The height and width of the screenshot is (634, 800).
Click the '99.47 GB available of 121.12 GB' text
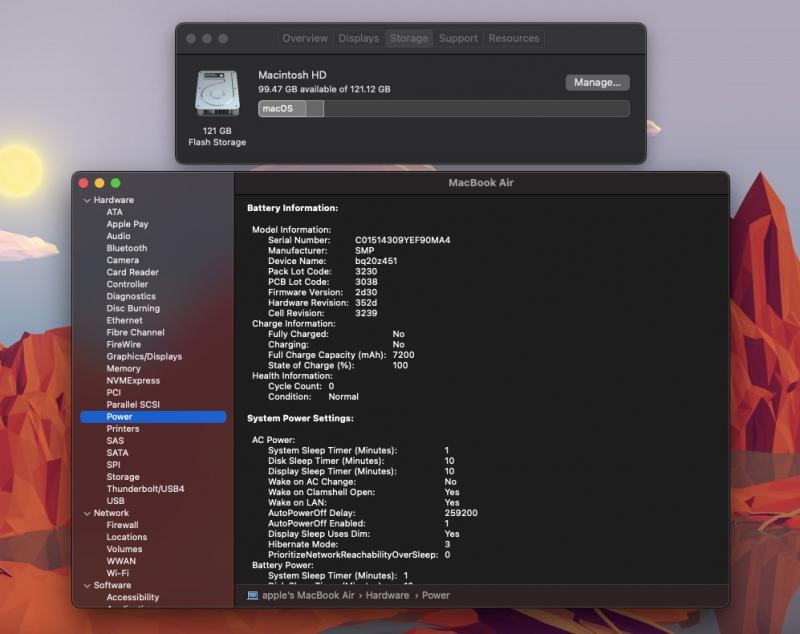(x=324, y=89)
